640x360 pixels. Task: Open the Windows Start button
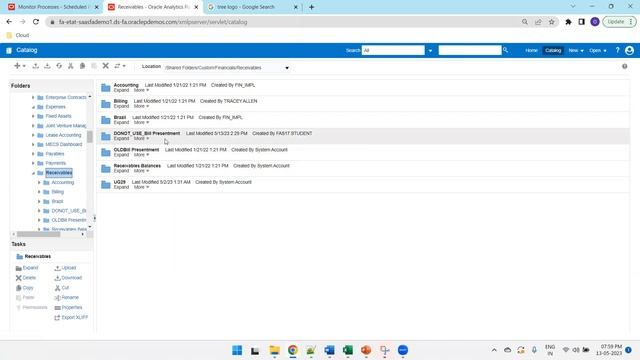(x=237, y=350)
